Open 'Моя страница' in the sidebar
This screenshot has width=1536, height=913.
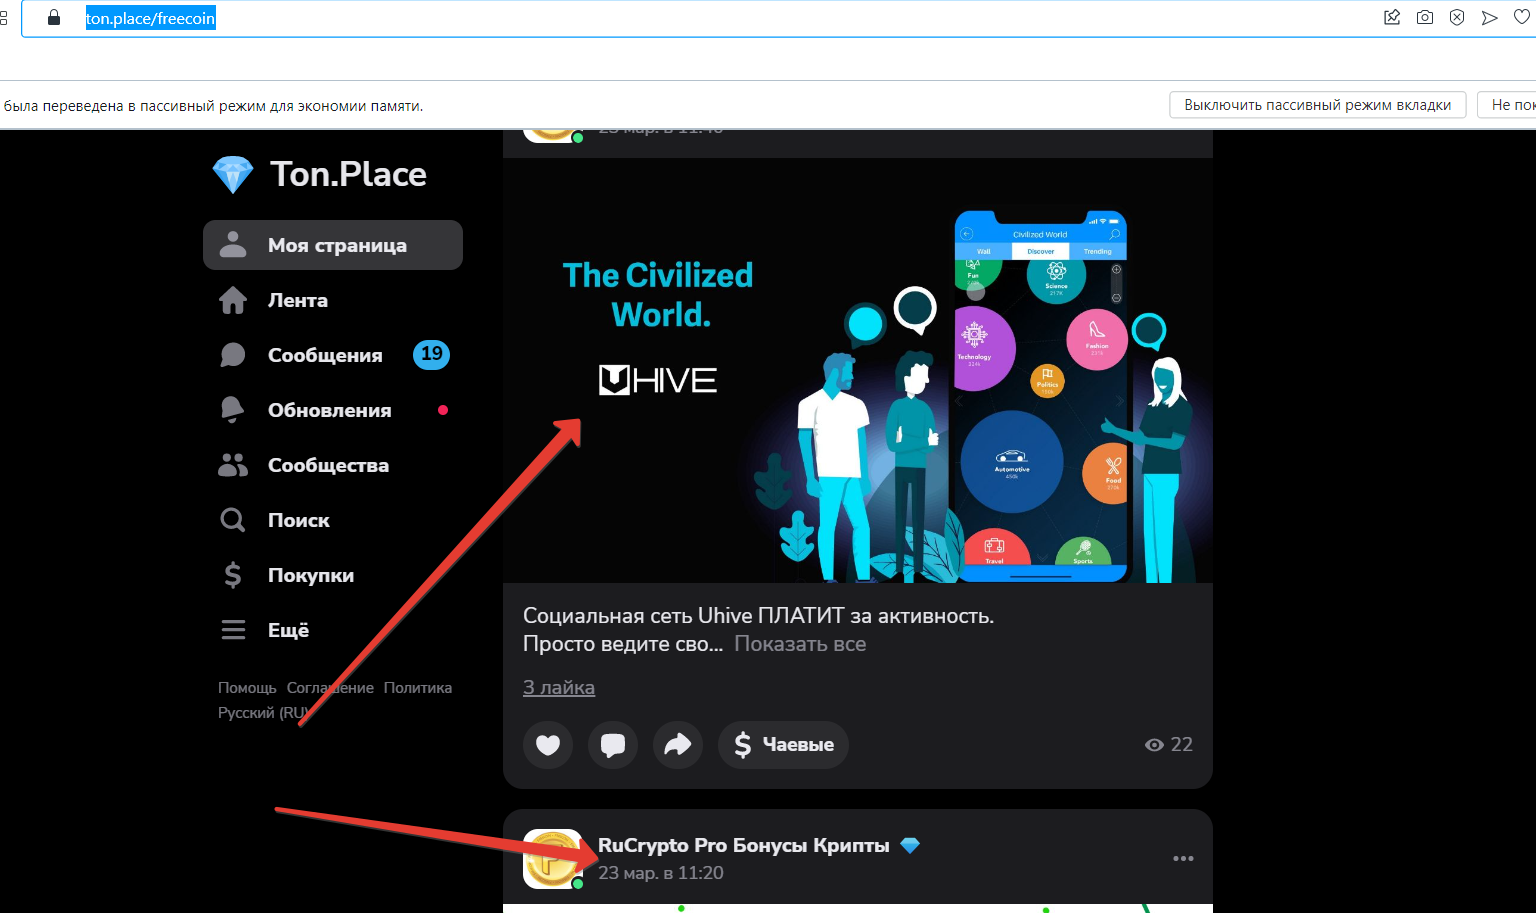pyautogui.click(x=333, y=245)
